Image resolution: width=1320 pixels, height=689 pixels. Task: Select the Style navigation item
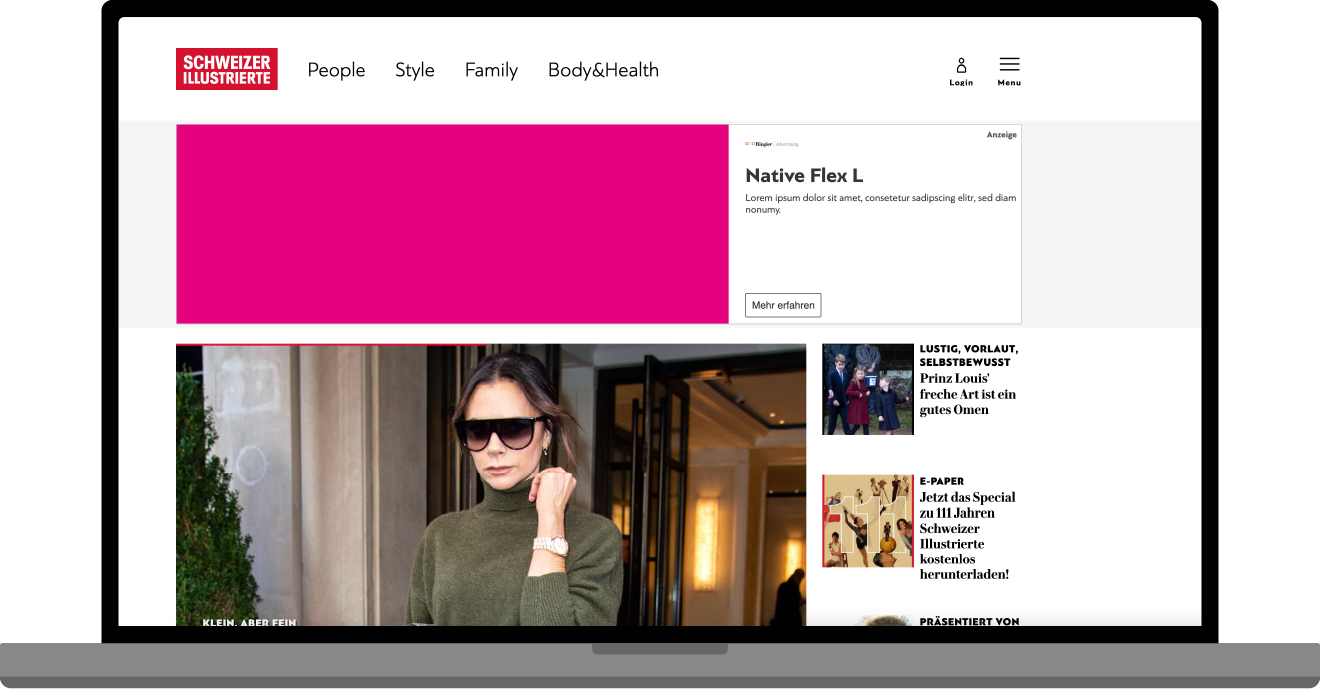pyautogui.click(x=415, y=70)
